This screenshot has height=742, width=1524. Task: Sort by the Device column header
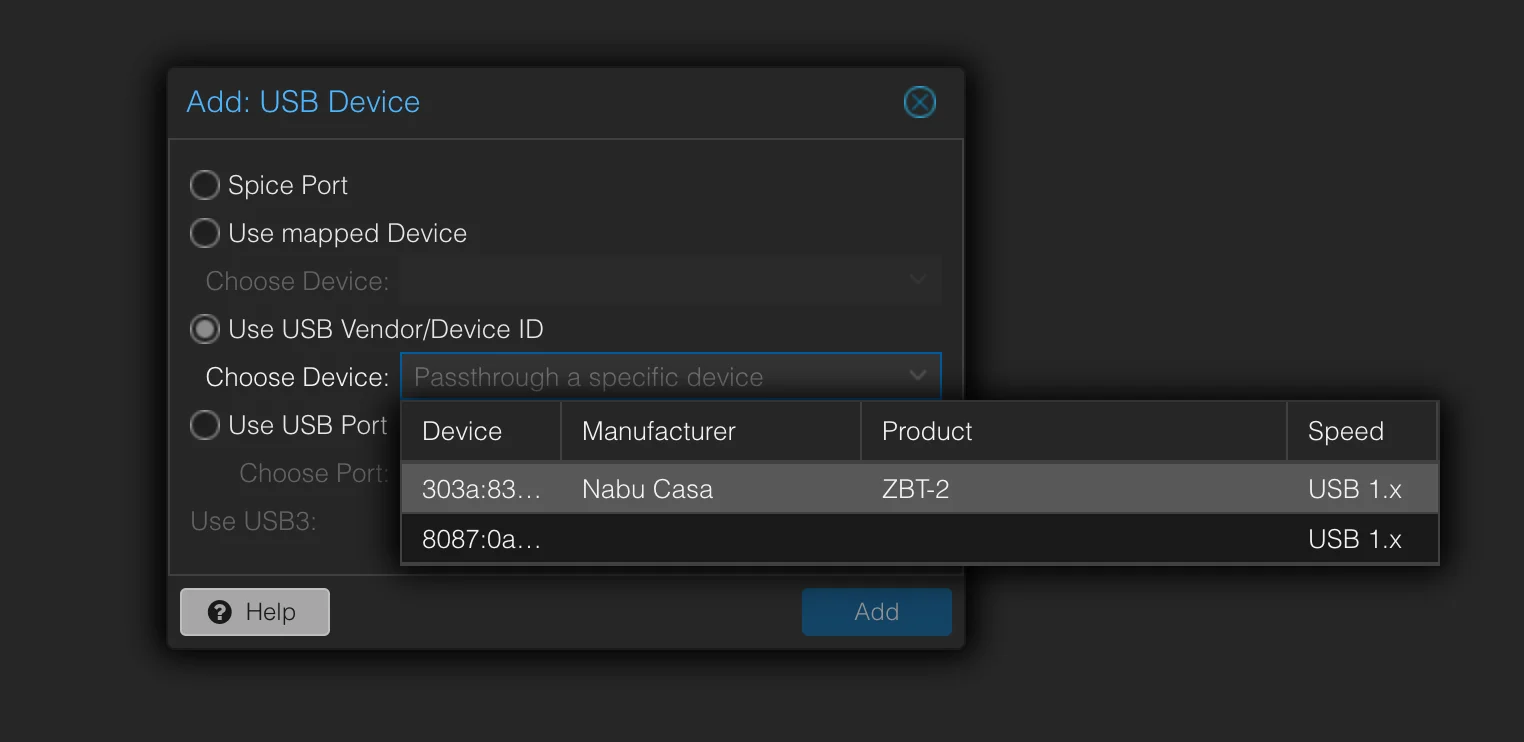pyautogui.click(x=481, y=431)
